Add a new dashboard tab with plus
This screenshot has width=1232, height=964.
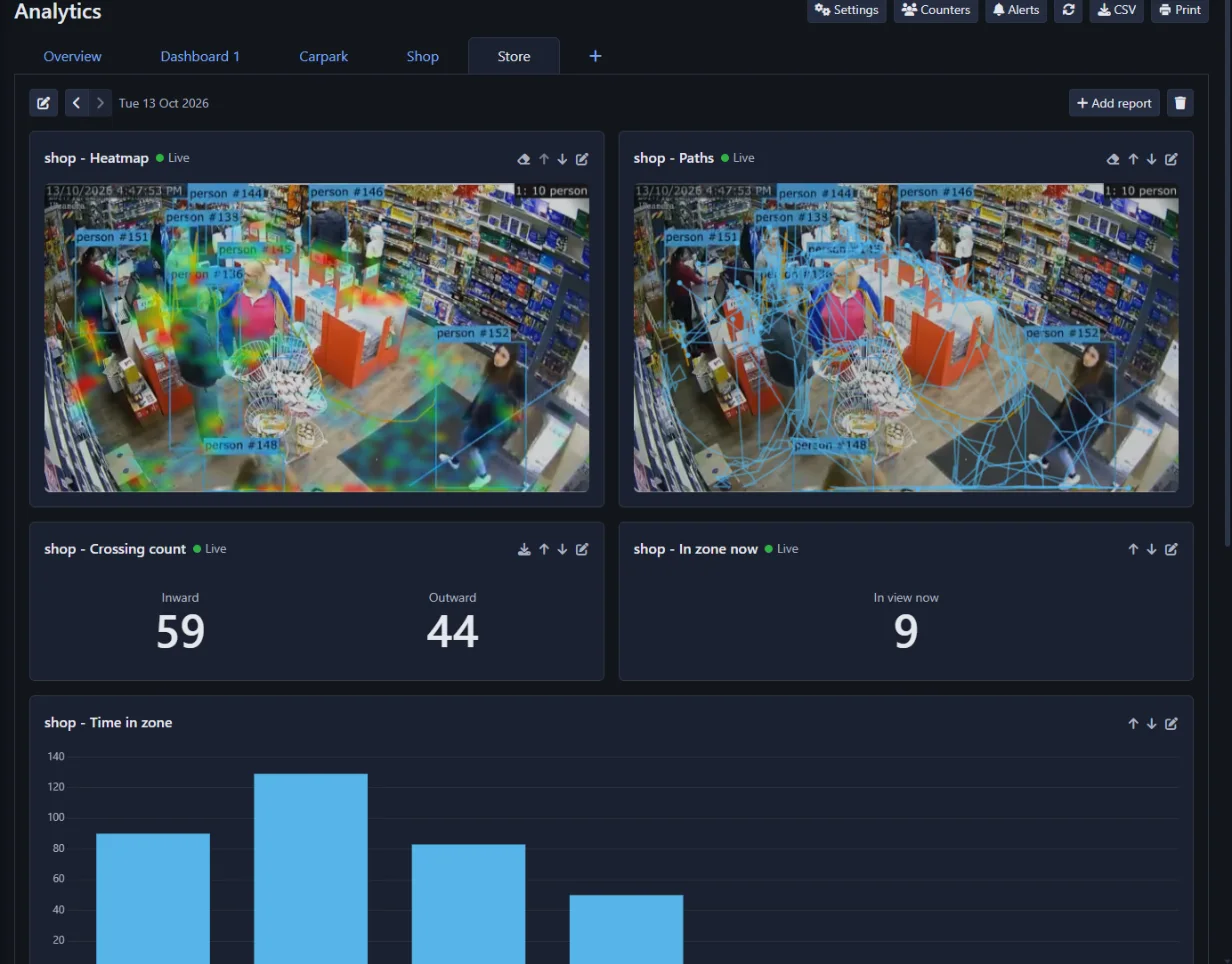coord(595,56)
